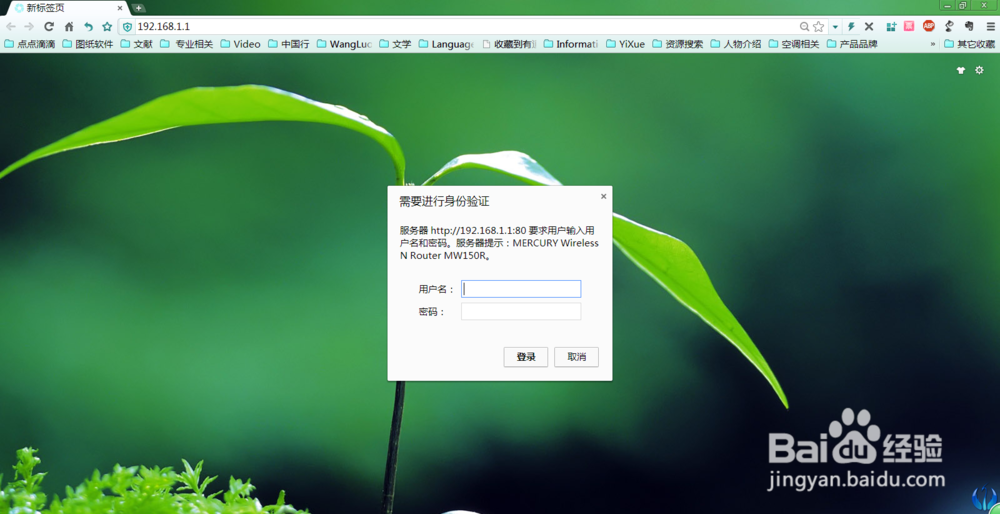Click the X stop-loading icon in toolbar
Screen dimensions: 1000x514
(869, 27)
